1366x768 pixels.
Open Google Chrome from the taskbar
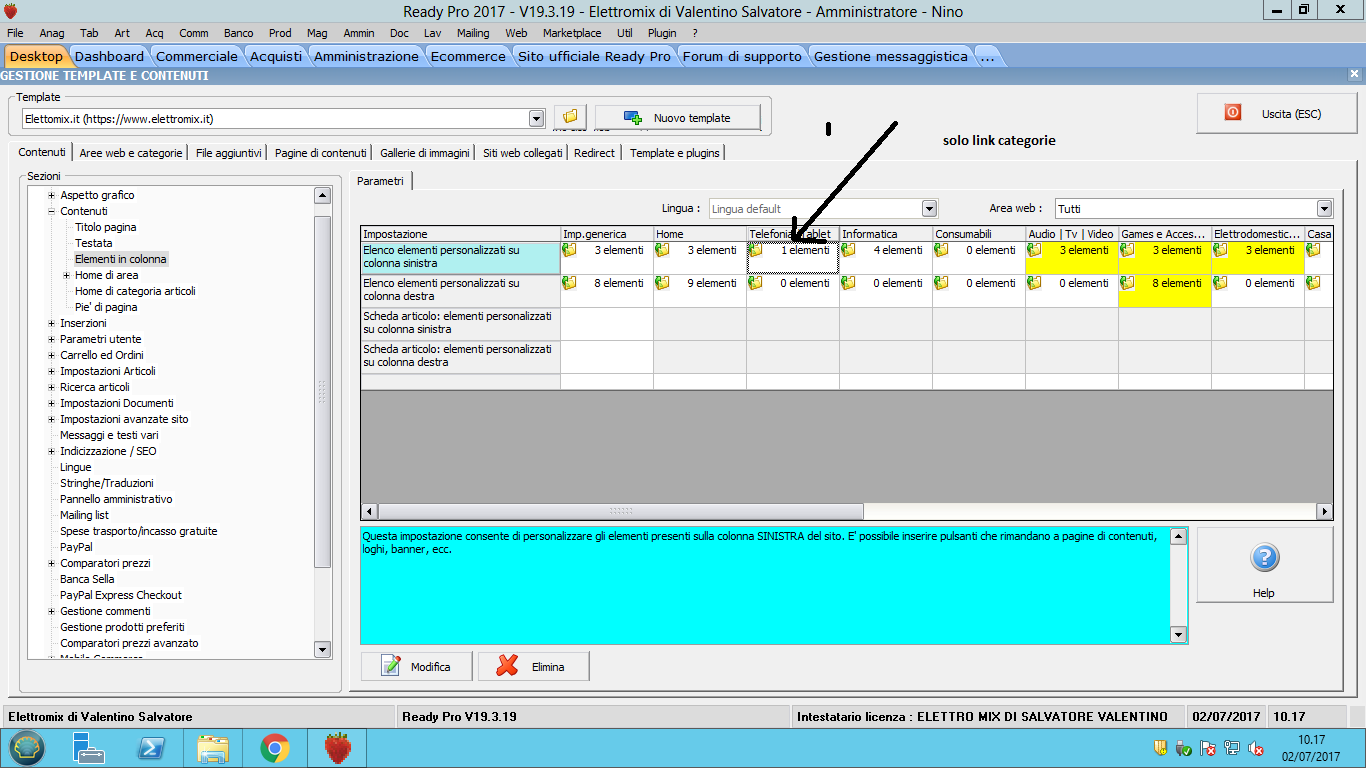coord(275,748)
